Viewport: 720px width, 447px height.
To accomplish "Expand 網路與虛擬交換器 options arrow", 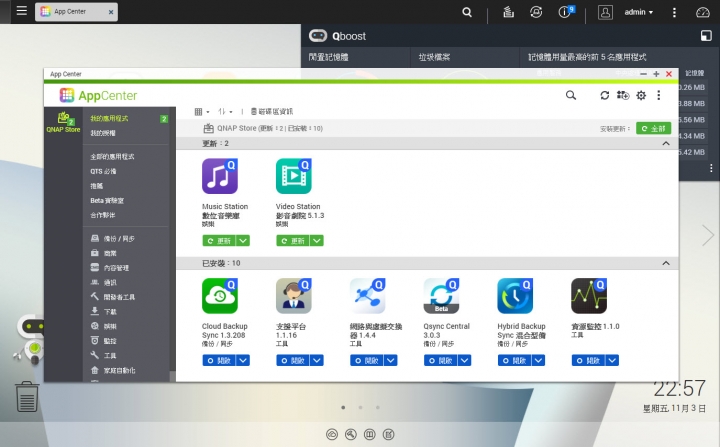I will point(391,361).
